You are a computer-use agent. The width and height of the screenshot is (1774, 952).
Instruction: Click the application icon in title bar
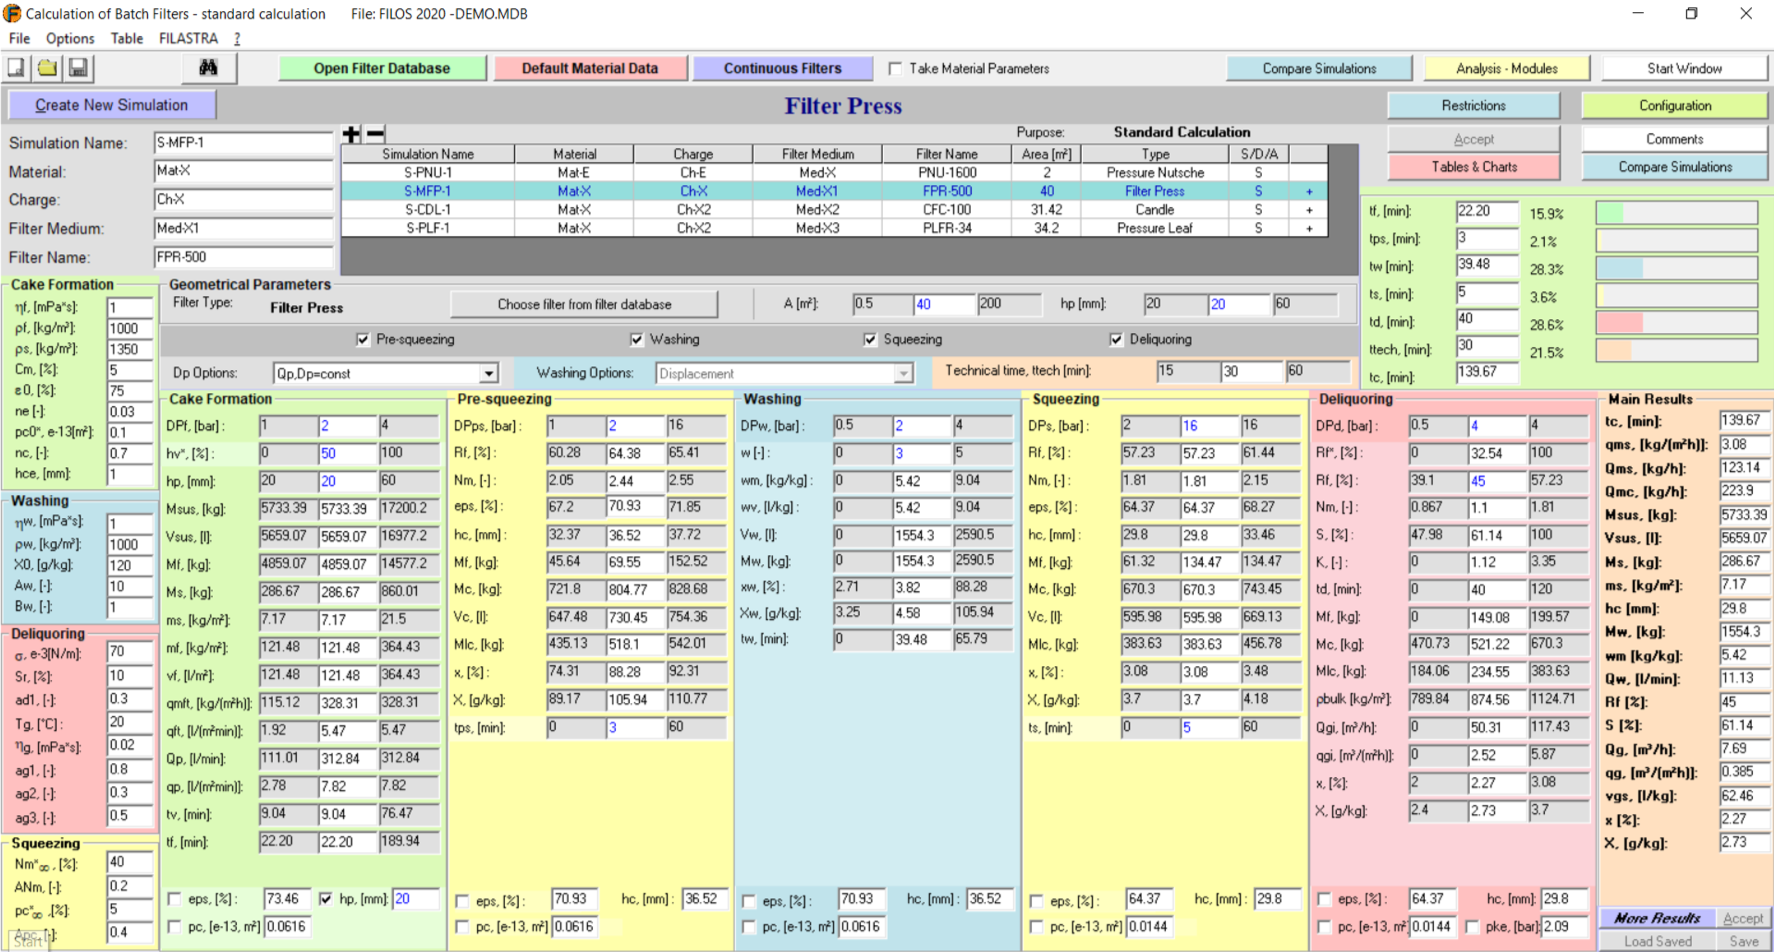[13, 14]
